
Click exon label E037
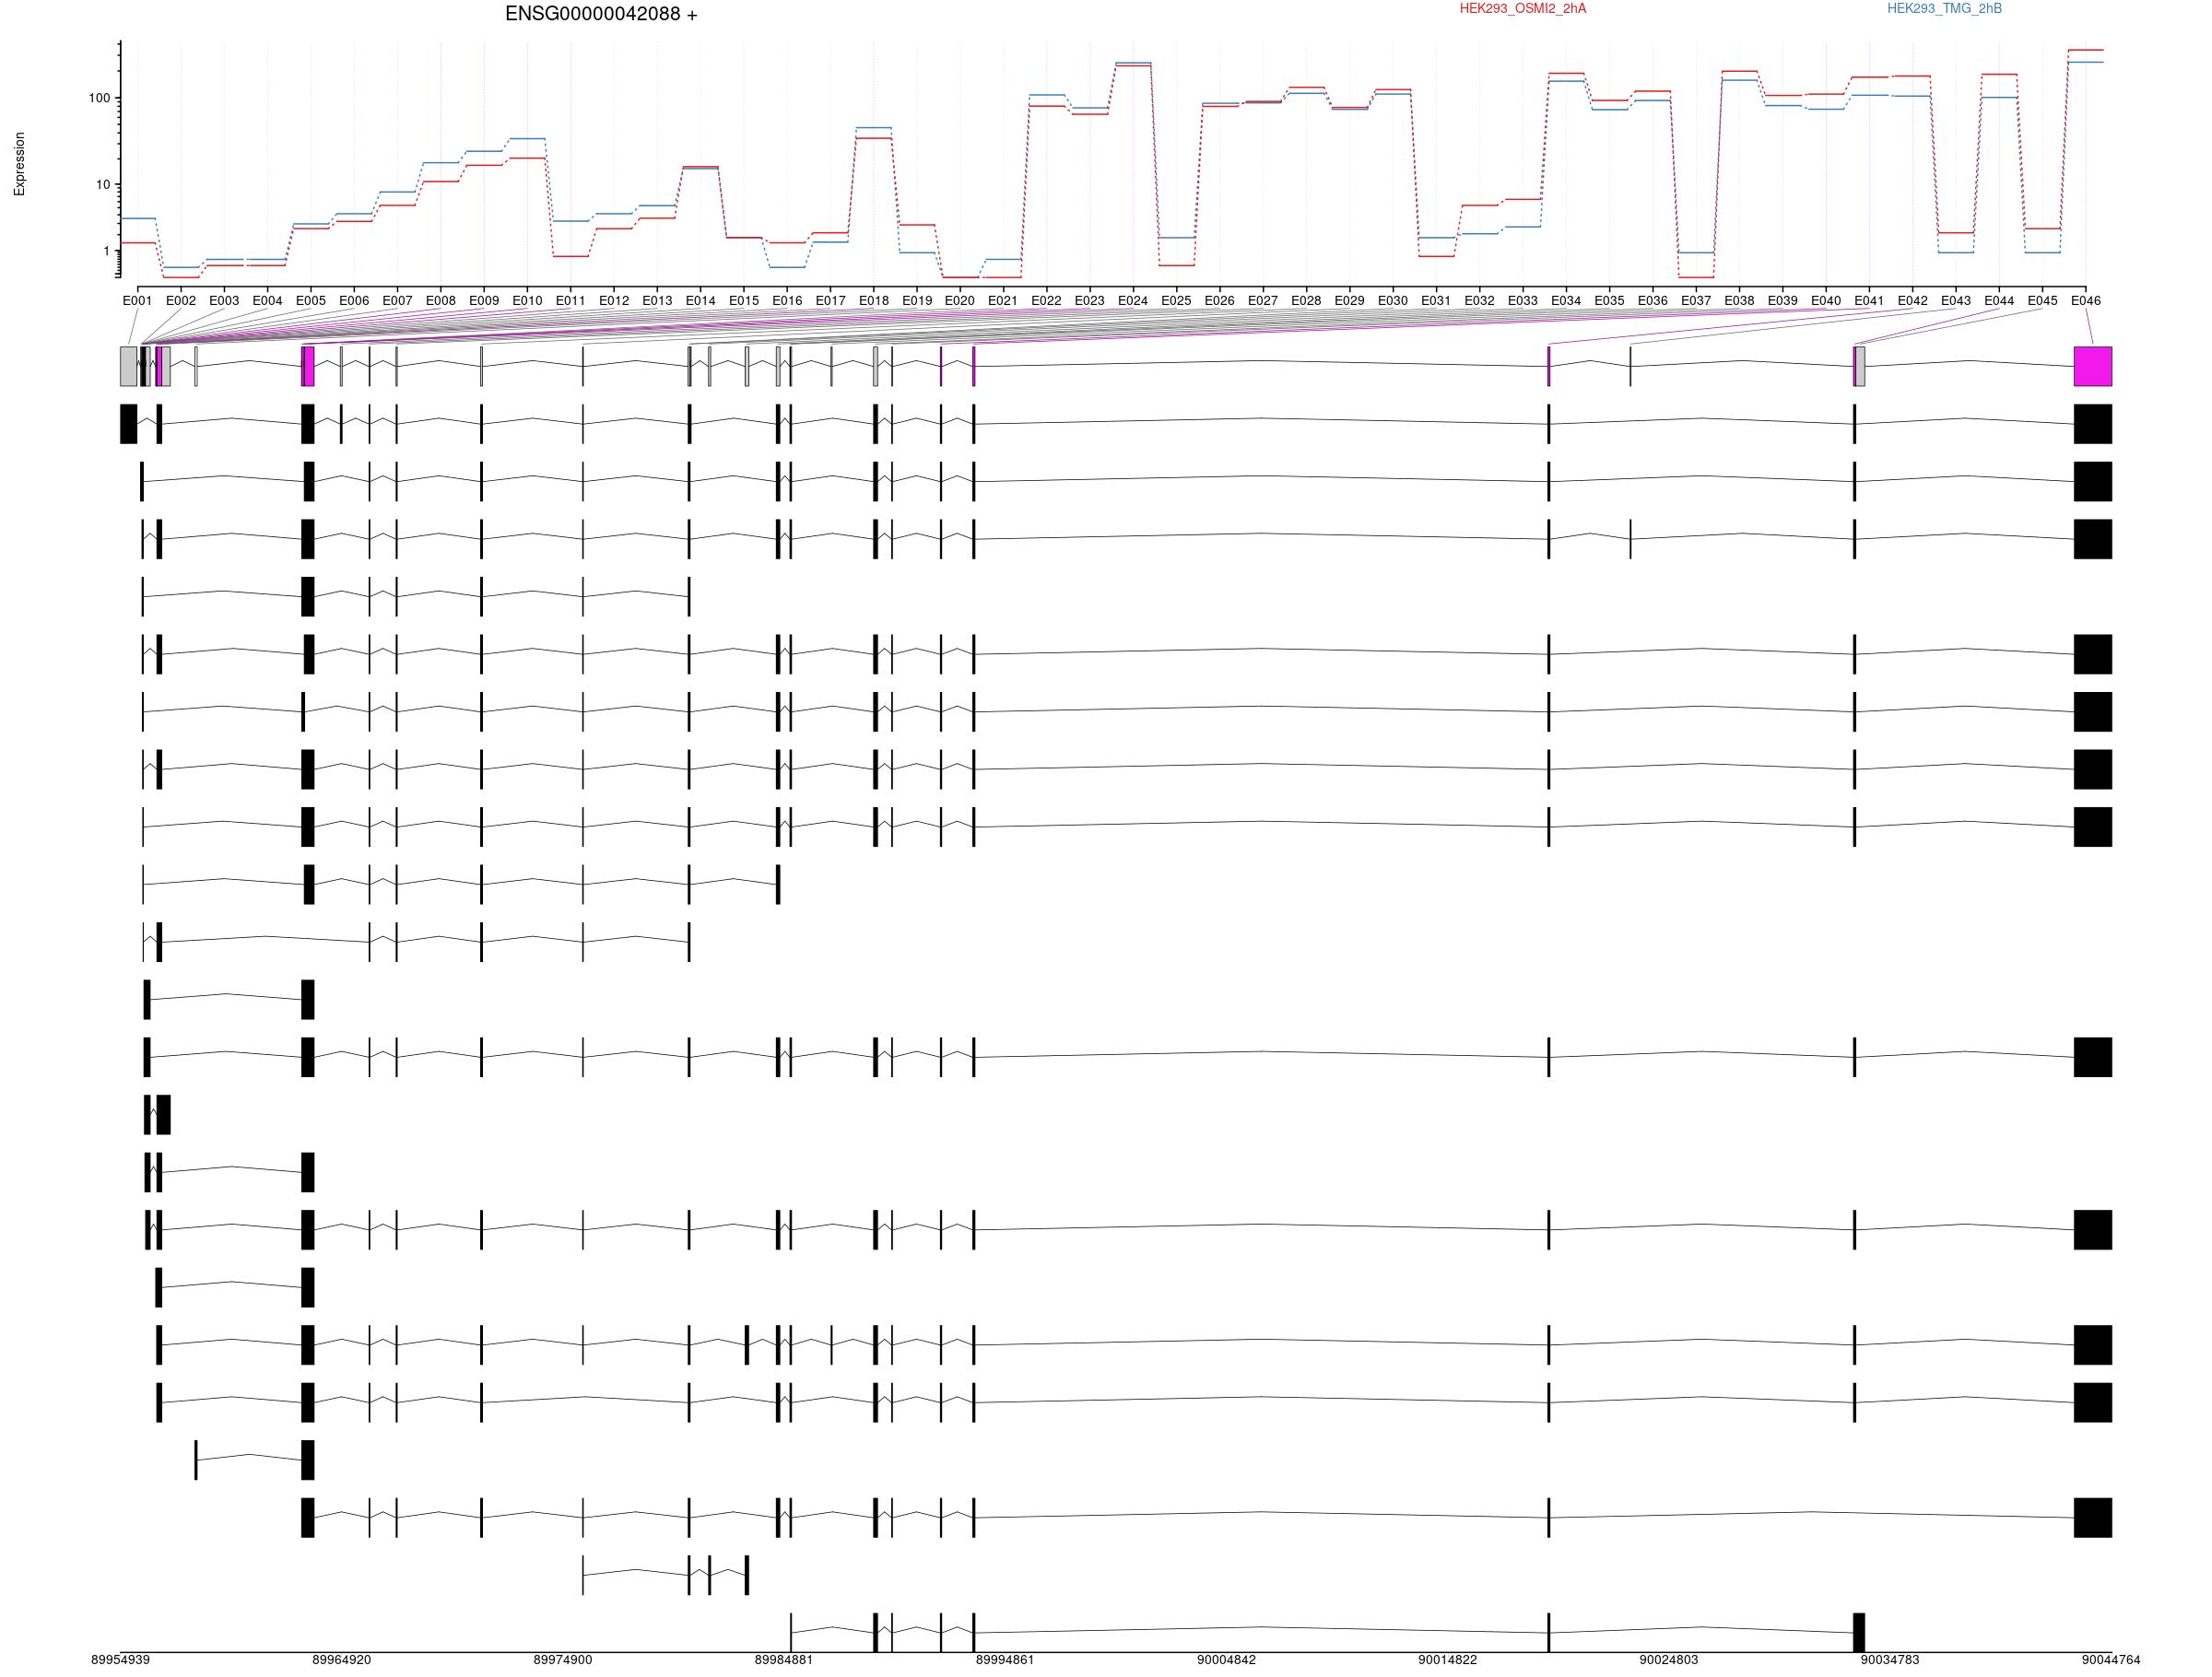click(x=1696, y=301)
